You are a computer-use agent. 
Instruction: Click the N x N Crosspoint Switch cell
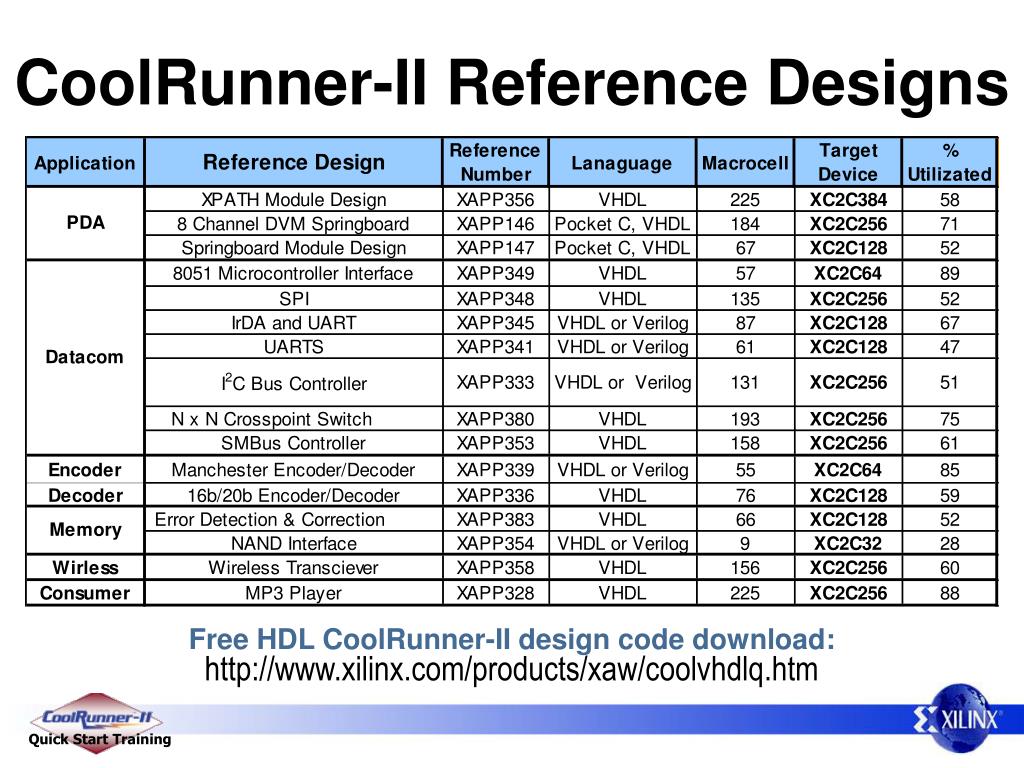[x=294, y=419]
